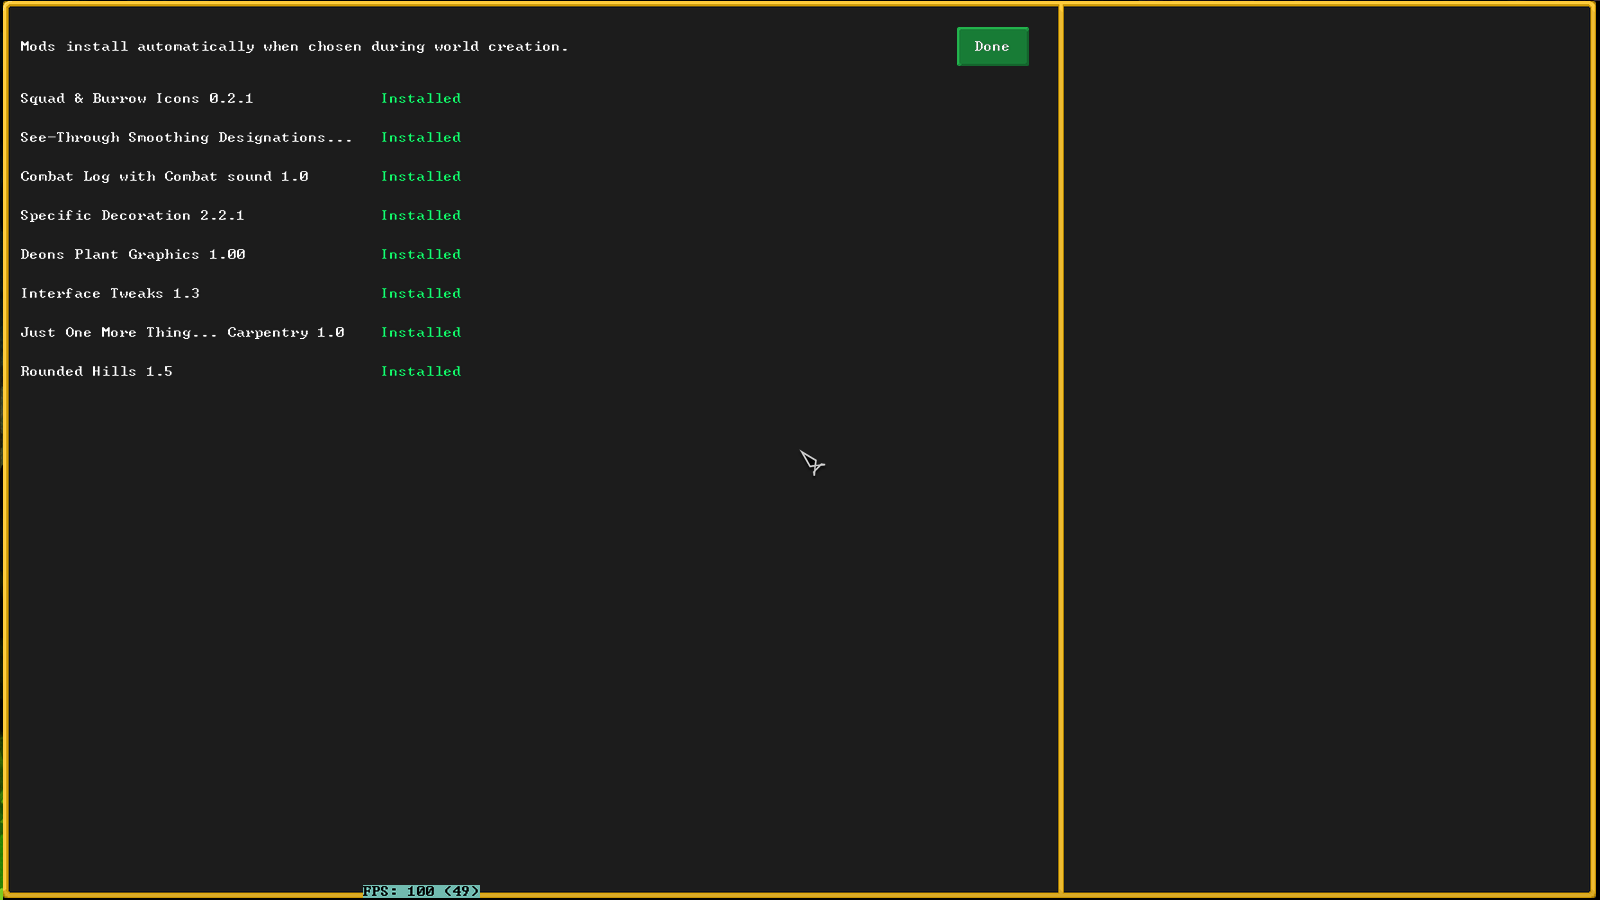
Task: Select the Squad & Burrow Icons 0.2.1 mod
Action: click(x=137, y=98)
